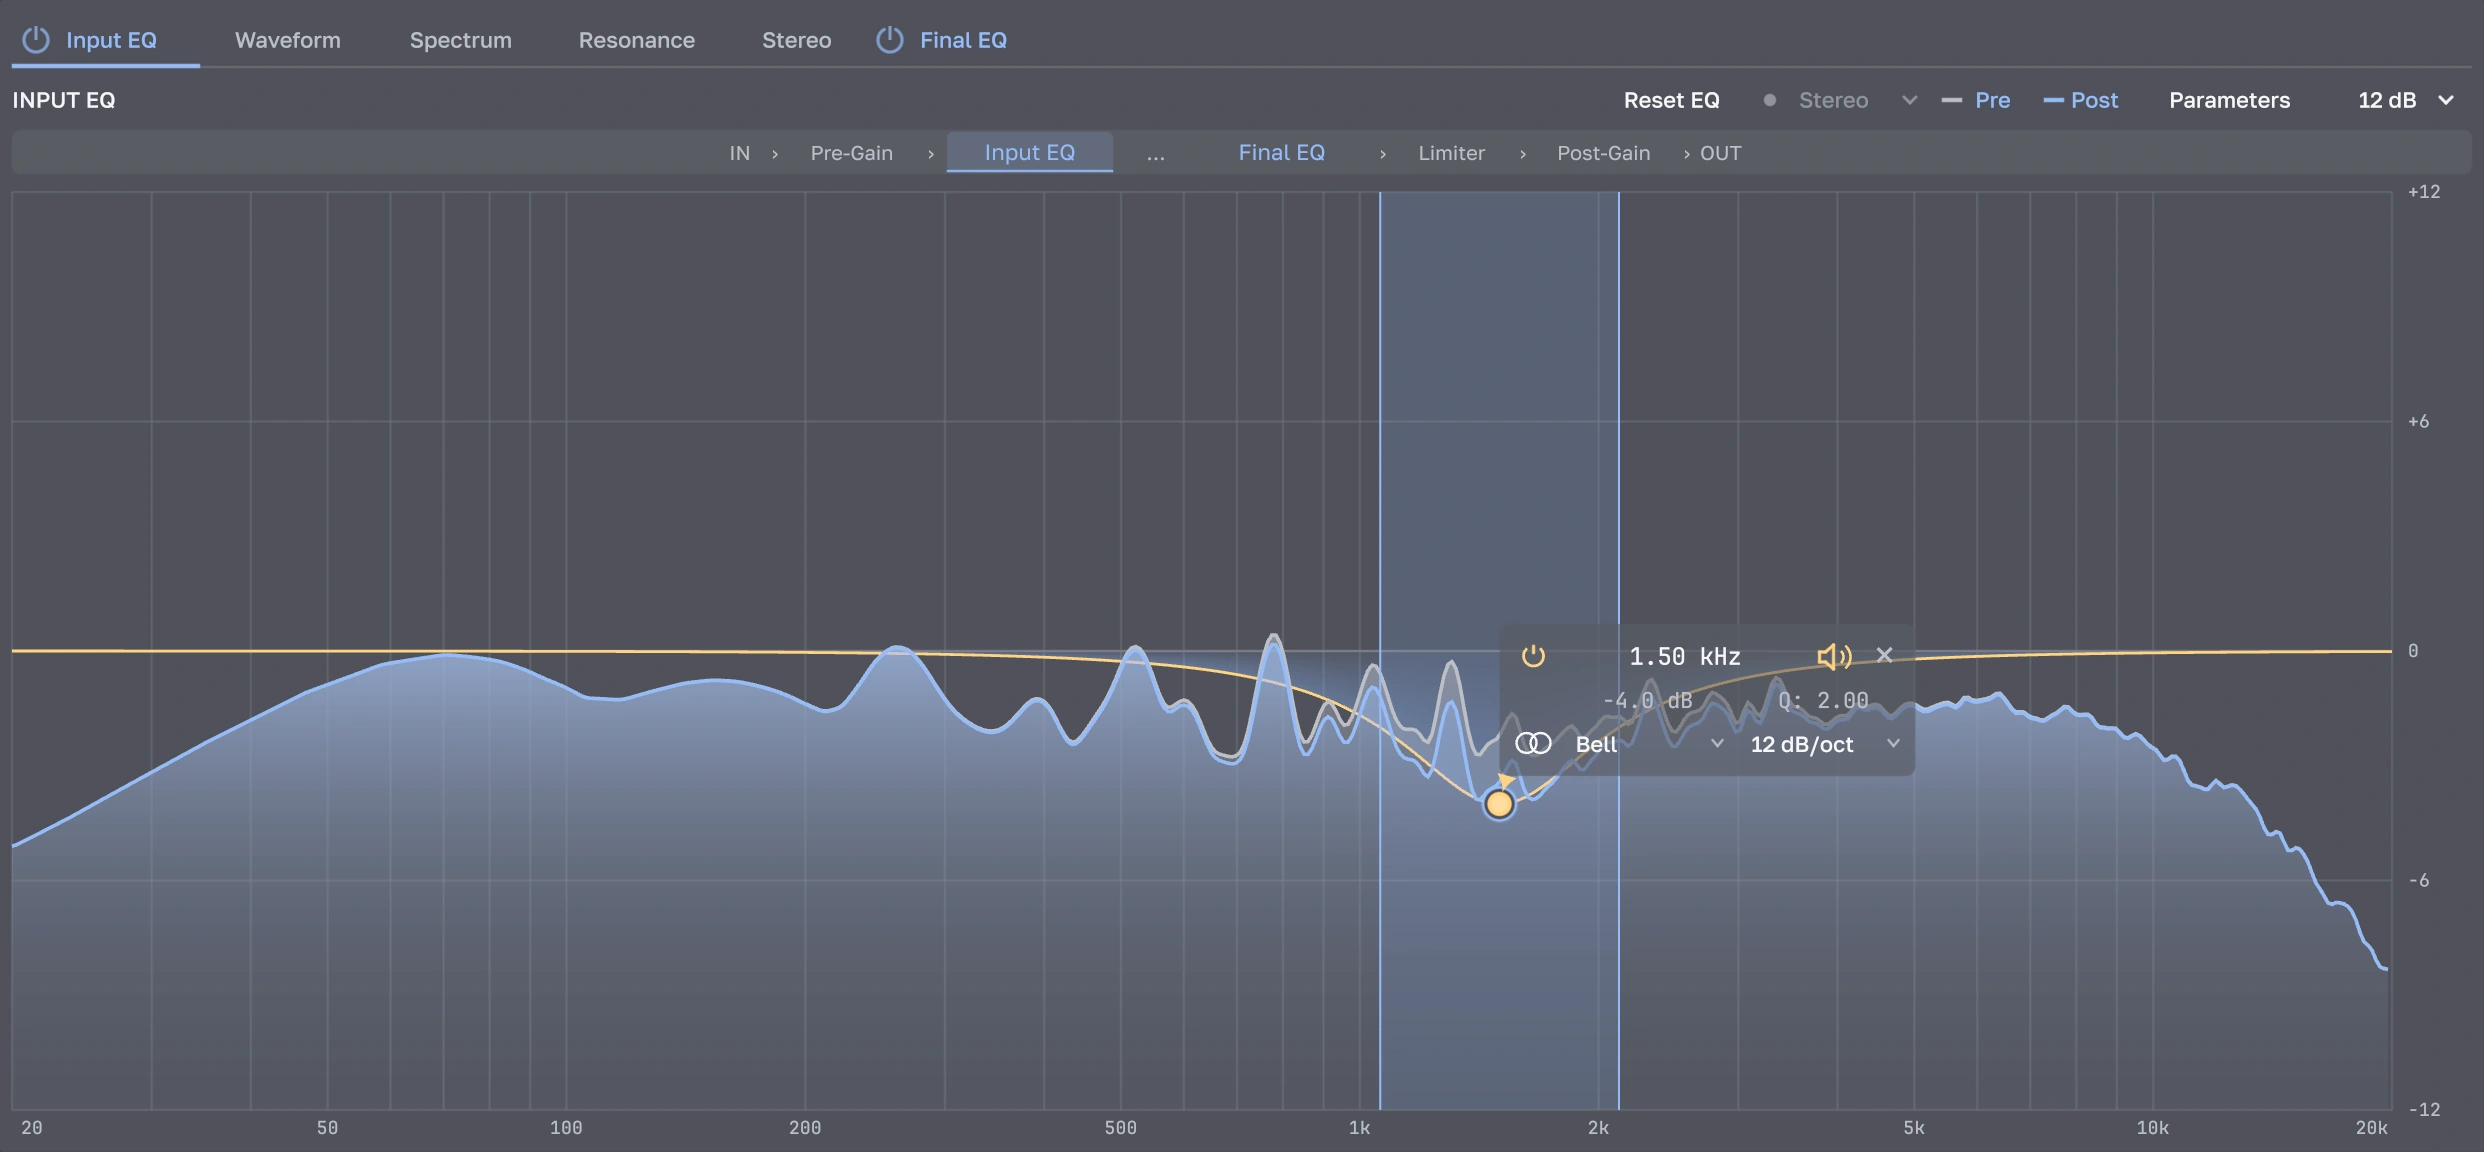This screenshot has height=1152, width=2484.
Task: Select Limiter in signal chain
Action: click(1451, 153)
